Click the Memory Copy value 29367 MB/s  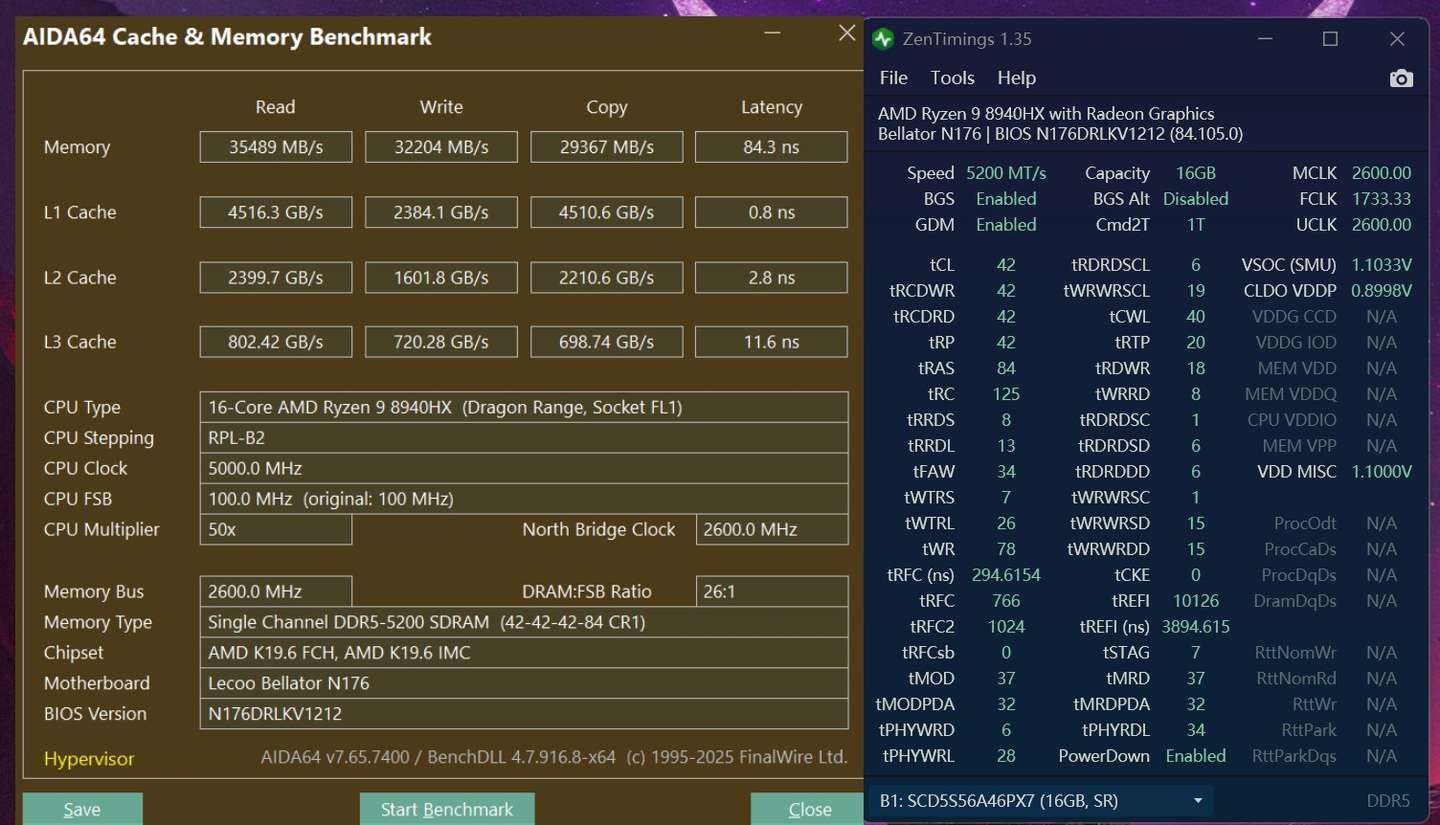[606, 147]
